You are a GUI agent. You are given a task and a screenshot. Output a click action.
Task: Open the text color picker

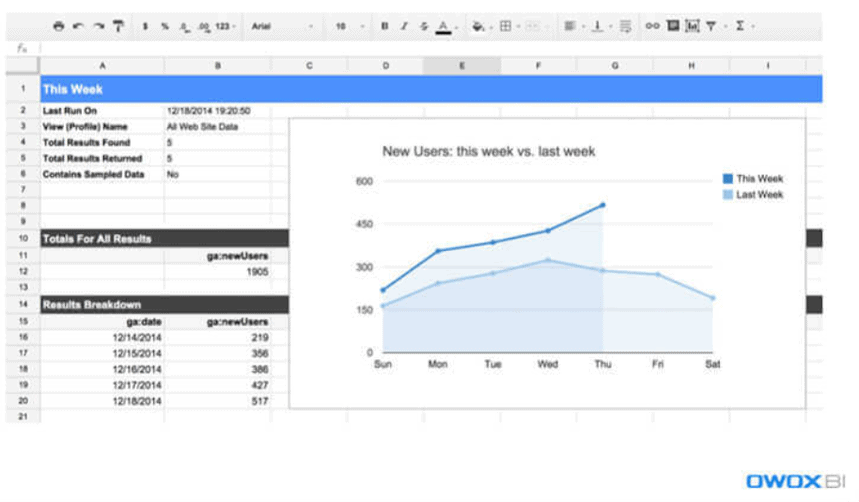point(446,26)
